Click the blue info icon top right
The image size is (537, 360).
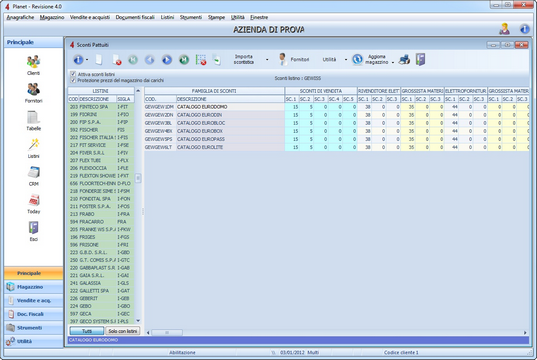click(525, 29)
